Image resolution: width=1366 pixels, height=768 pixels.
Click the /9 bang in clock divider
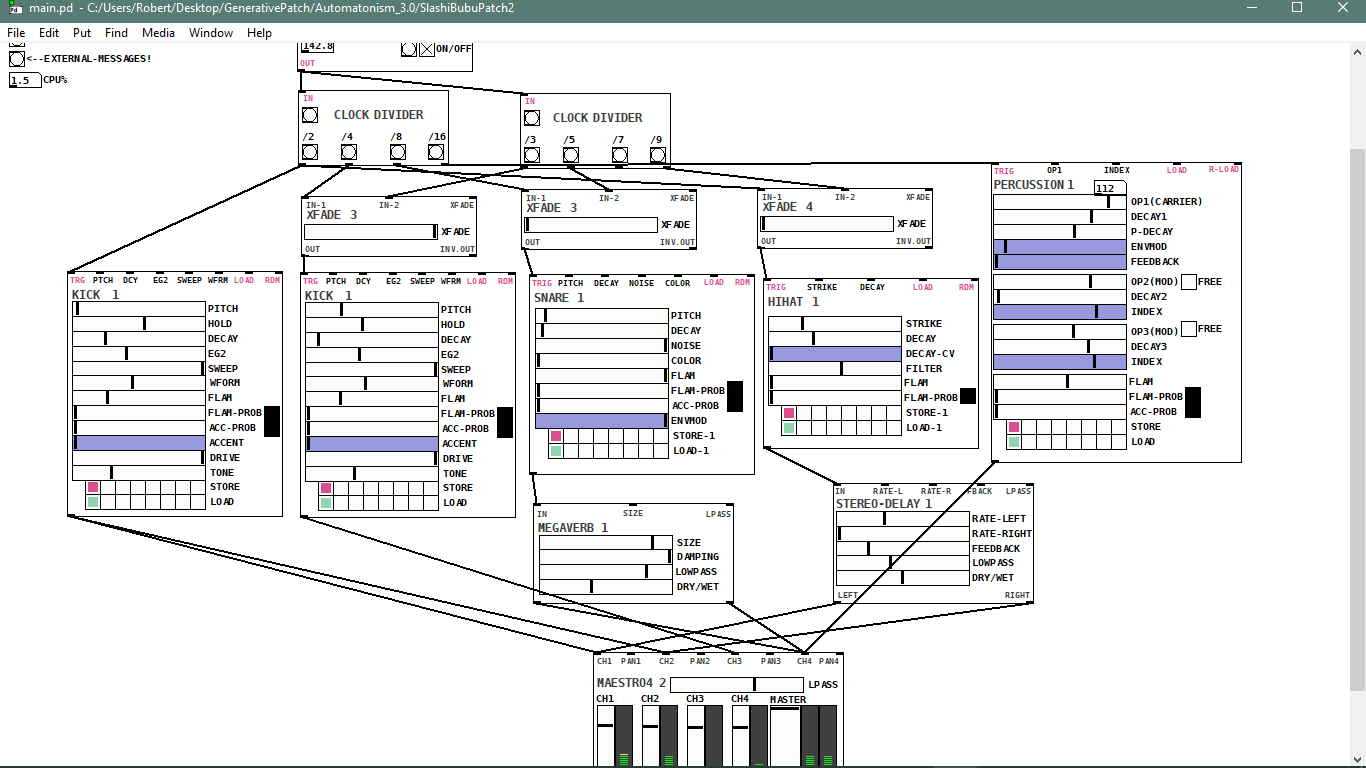coord(658,155)
